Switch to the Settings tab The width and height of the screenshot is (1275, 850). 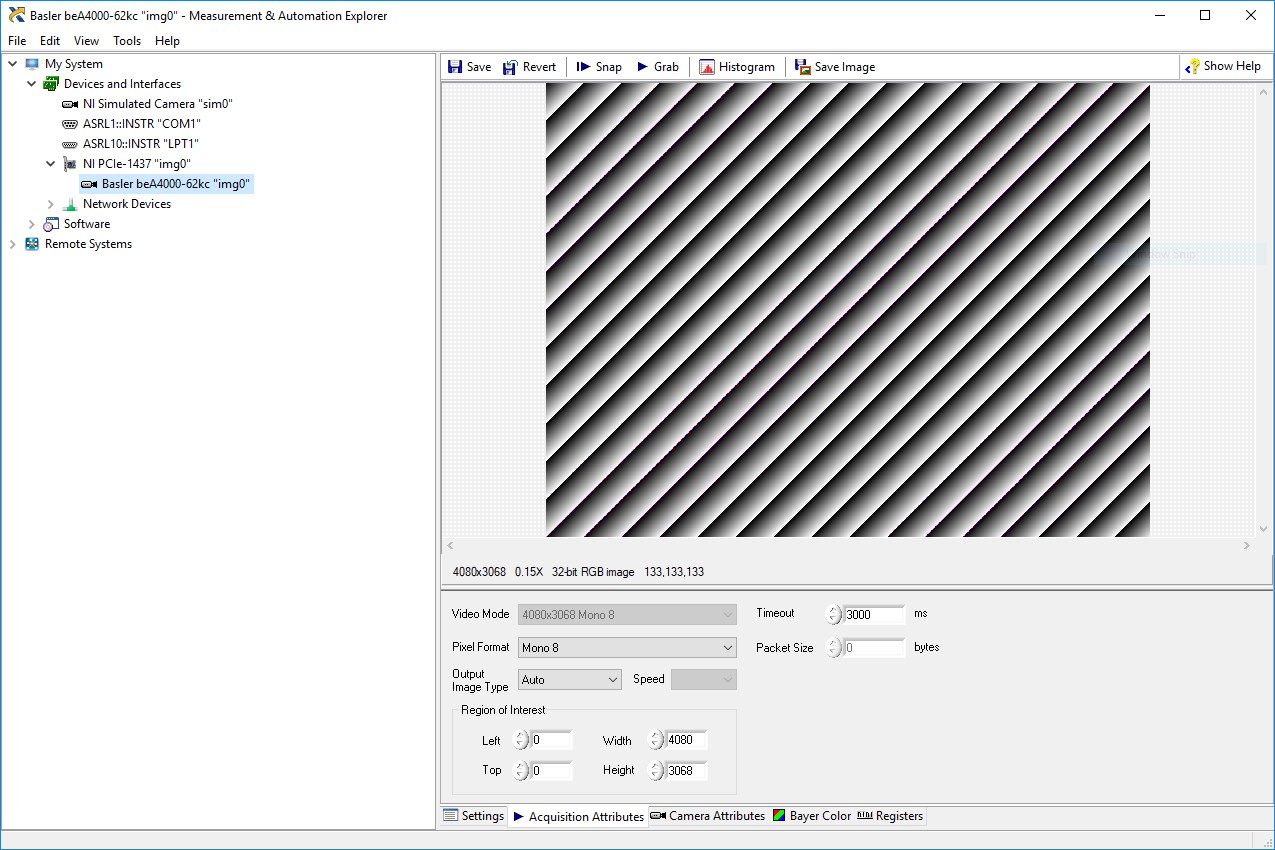[474, 816]
